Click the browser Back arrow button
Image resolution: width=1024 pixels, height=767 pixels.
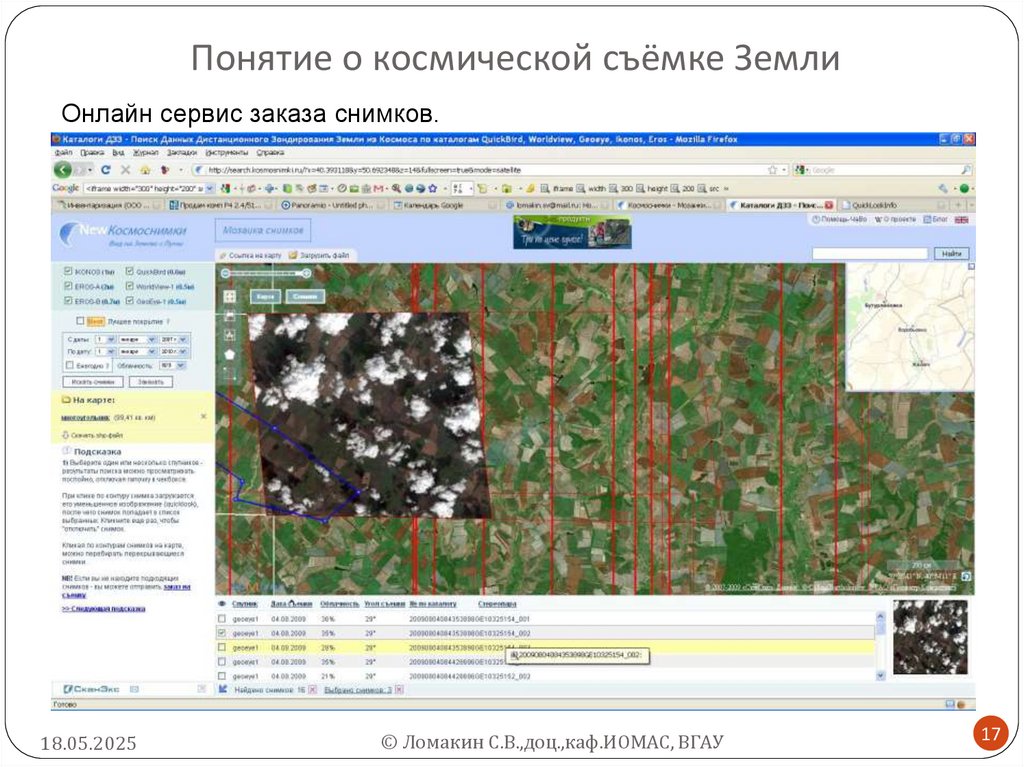point(63,170)
